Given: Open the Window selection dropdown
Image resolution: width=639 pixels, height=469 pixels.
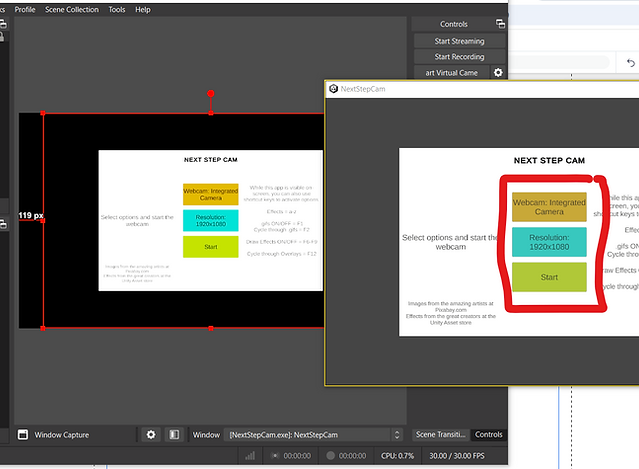Looking at the screenshot, I should coord(313,435).
